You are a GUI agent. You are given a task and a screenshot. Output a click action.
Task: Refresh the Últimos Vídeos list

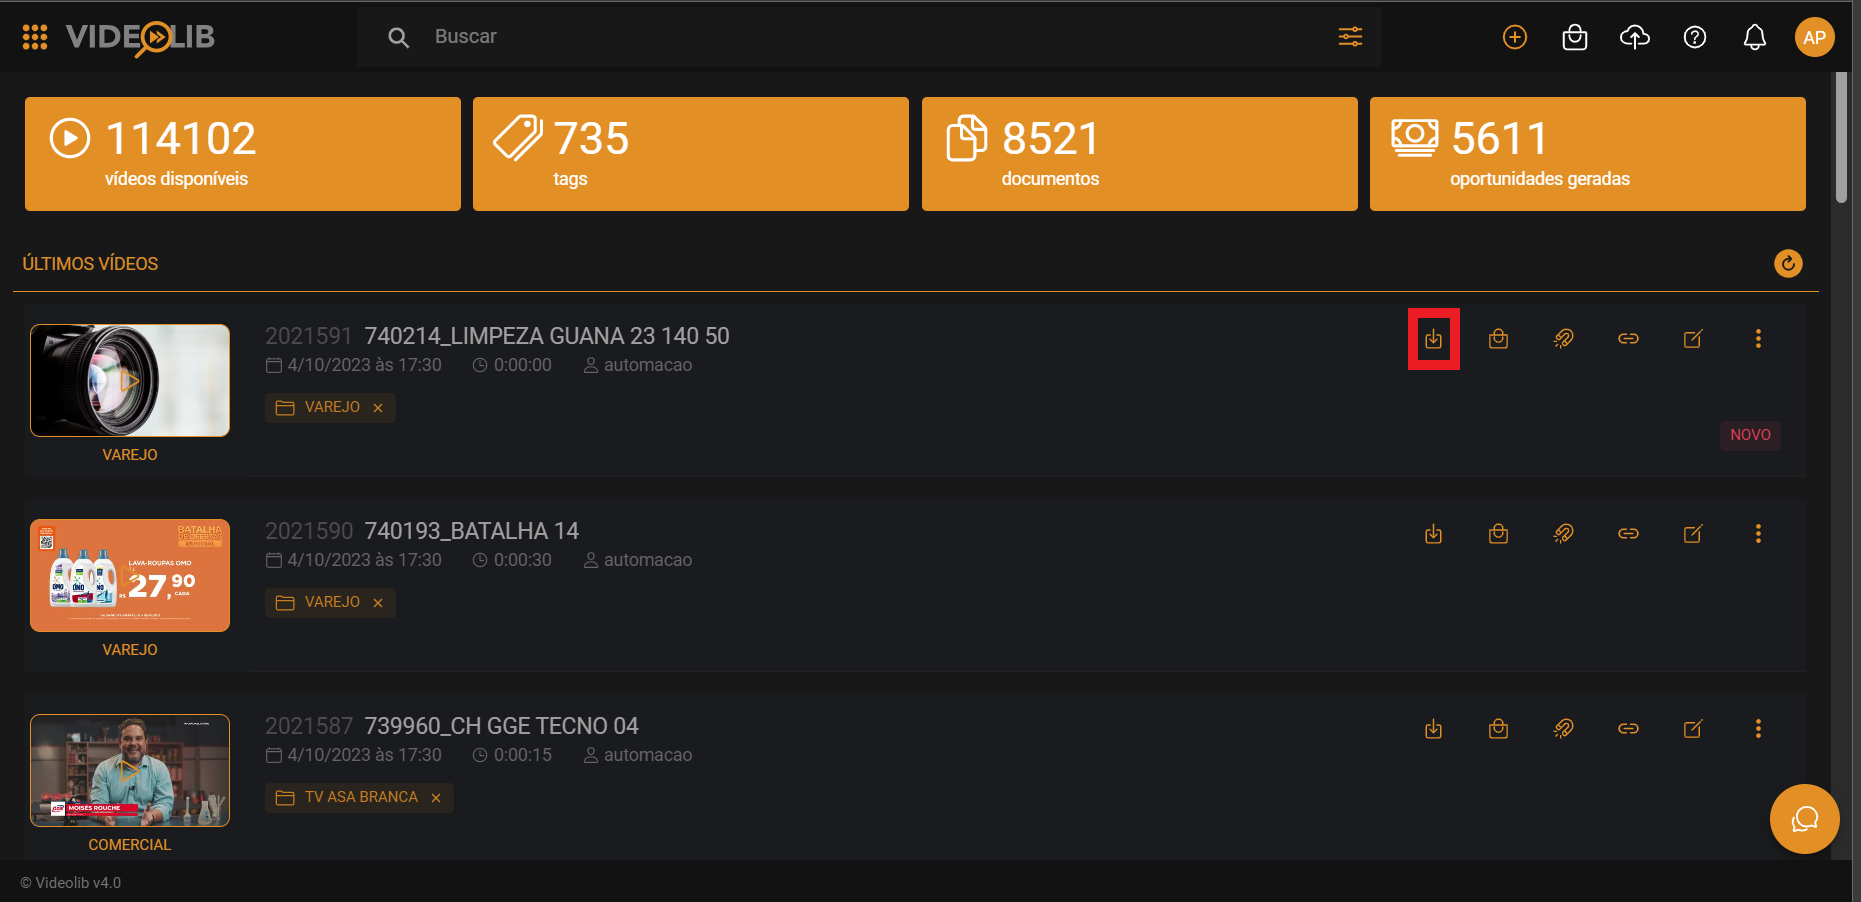[1788, 263]
